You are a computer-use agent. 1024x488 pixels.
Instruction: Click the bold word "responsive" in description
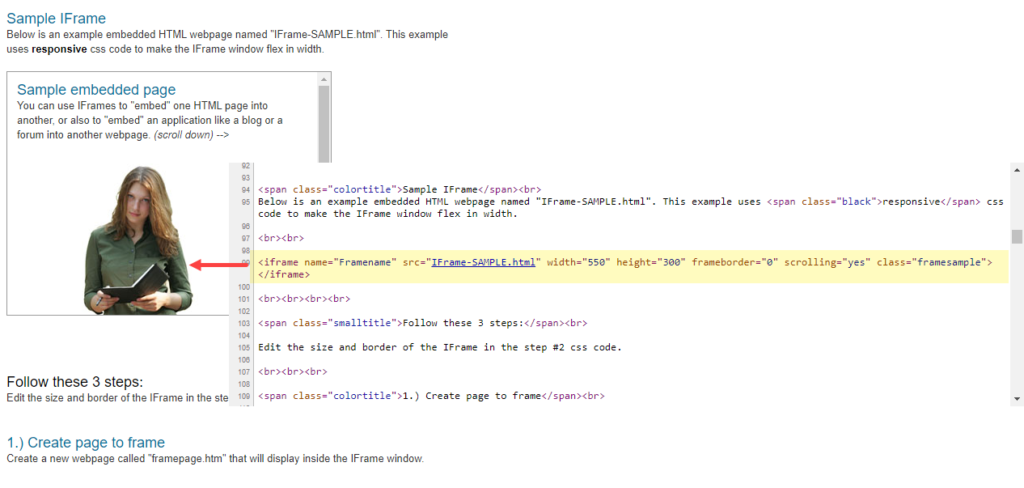click(x=59, y=49)
